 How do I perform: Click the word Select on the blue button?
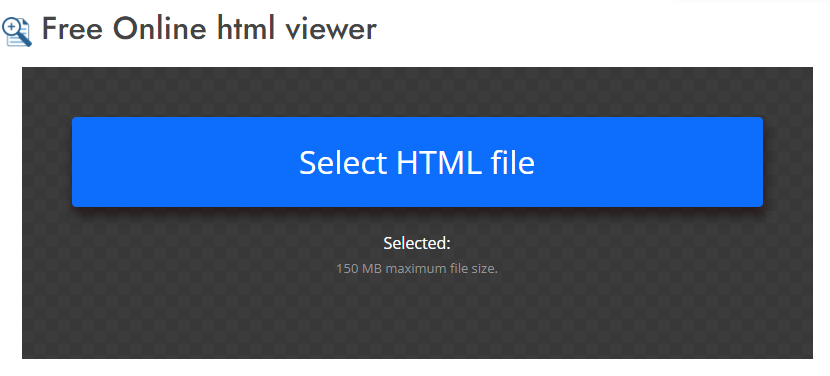(x=343, y=163)
